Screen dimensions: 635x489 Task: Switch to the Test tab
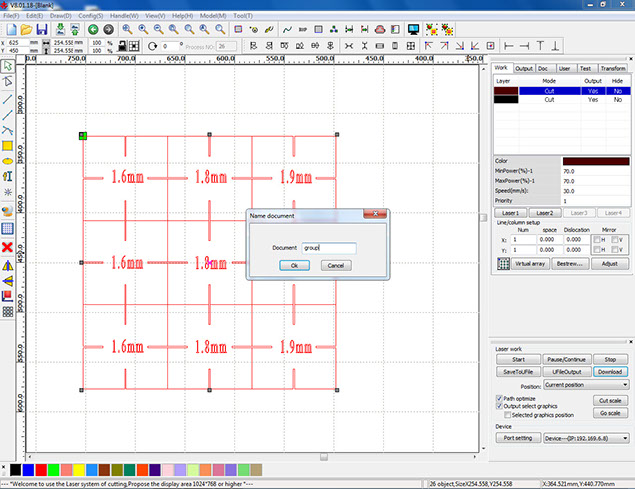coord(585,68)
